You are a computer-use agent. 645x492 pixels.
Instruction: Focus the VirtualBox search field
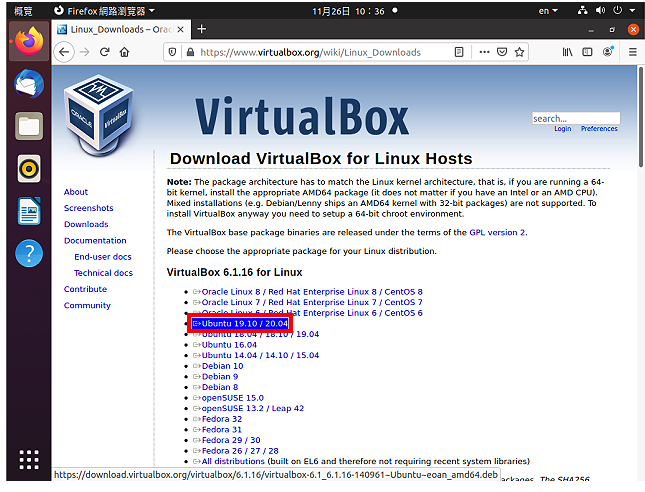tap(576, 118)
